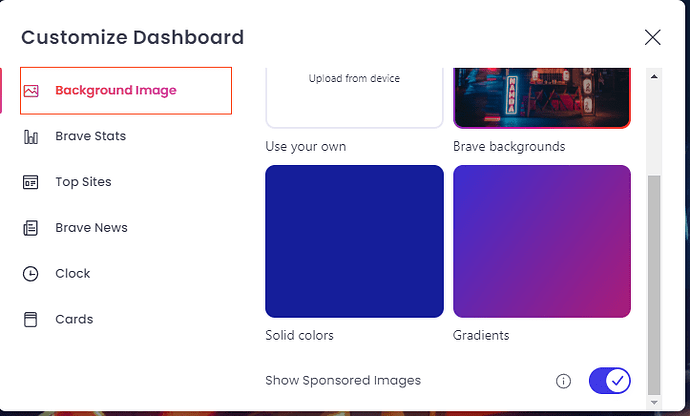Click the vertical scrollbar thumb
Screen dimensions: 690x416
coord(654,280)
